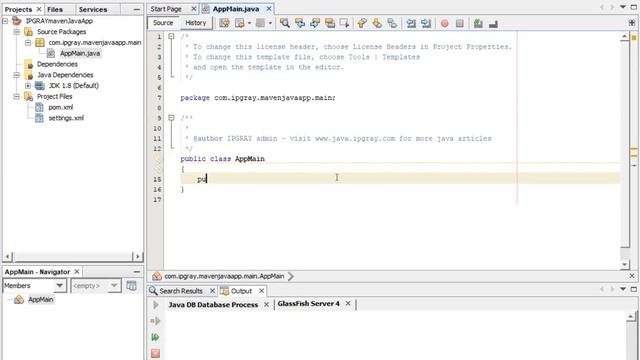Select pom.xml in Project Files
Viewport: 640px width, 360px height.
[61, 107]
